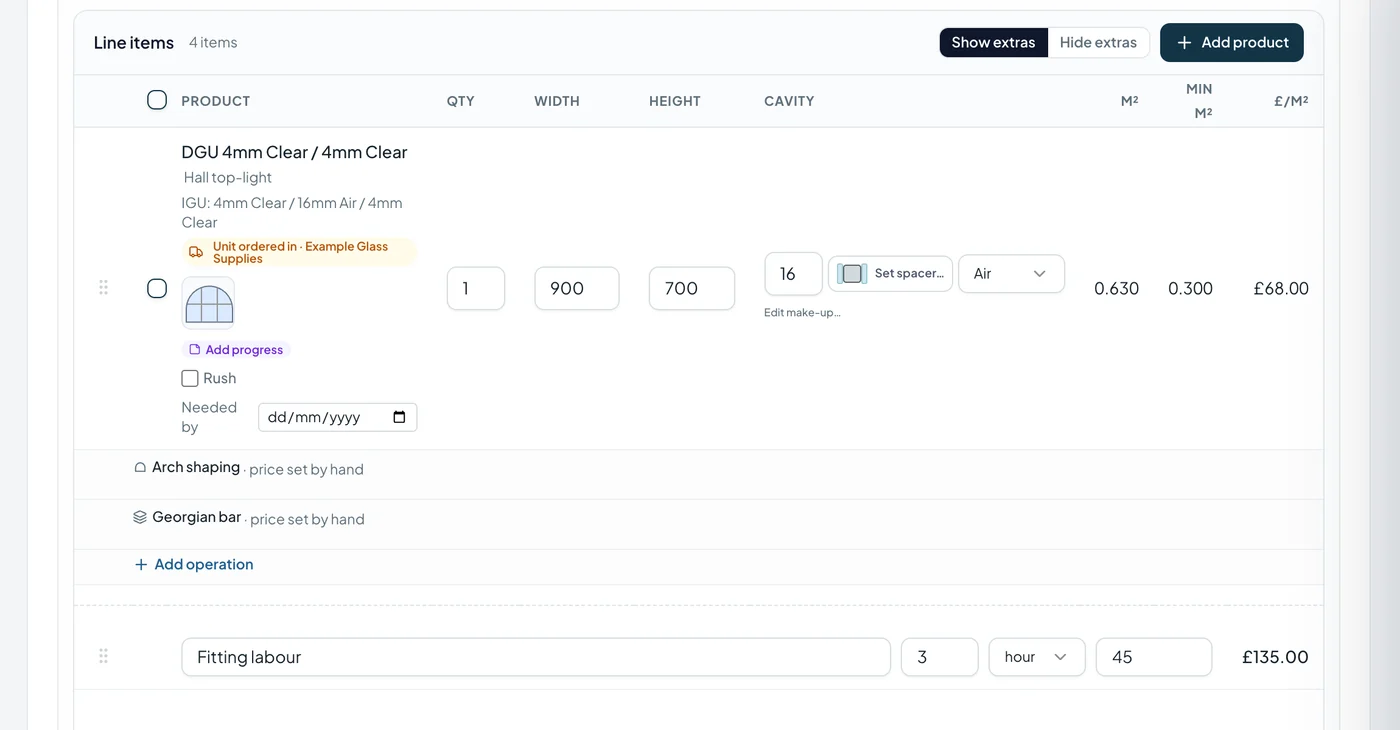
Task: Select the DGU 4mm Clear line item checkbox
Action: click(157, 288)
